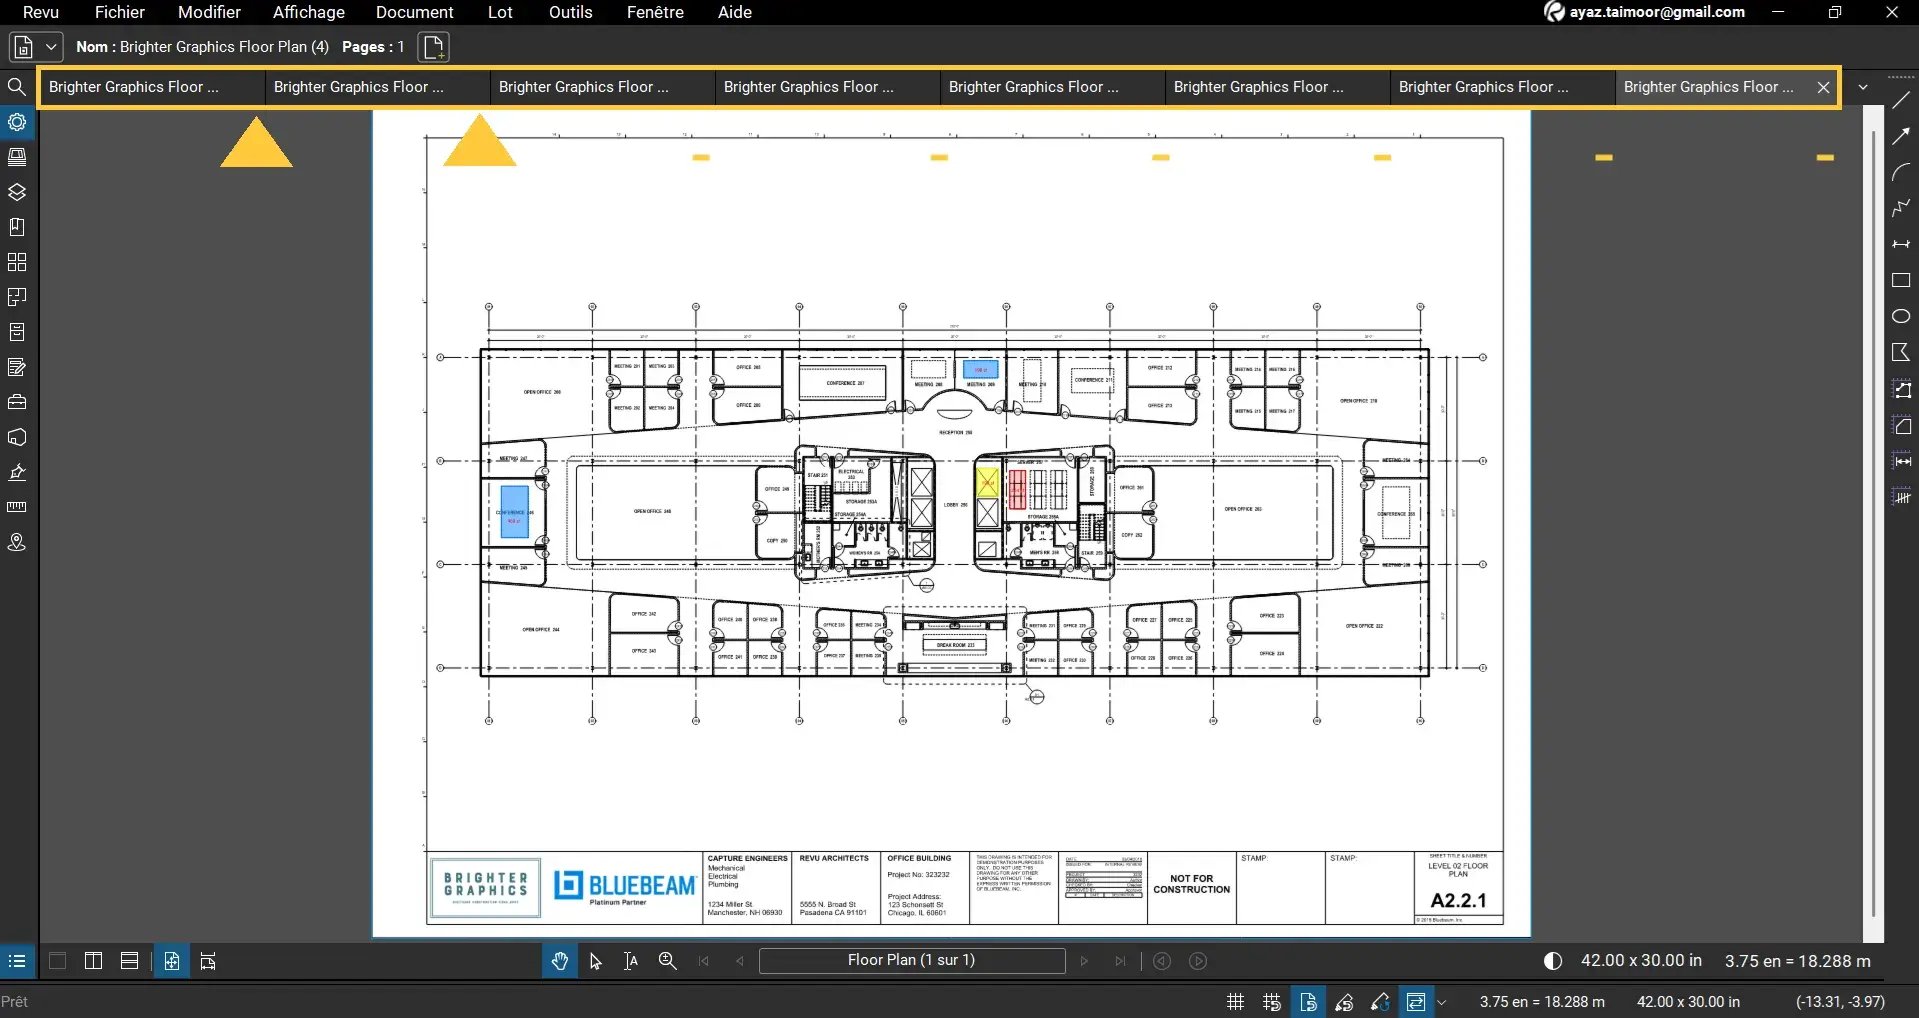The height and width of the screenshot is (1018, 1919).
Task: Open the Layers panel in left sidebar
Action: 17,192
